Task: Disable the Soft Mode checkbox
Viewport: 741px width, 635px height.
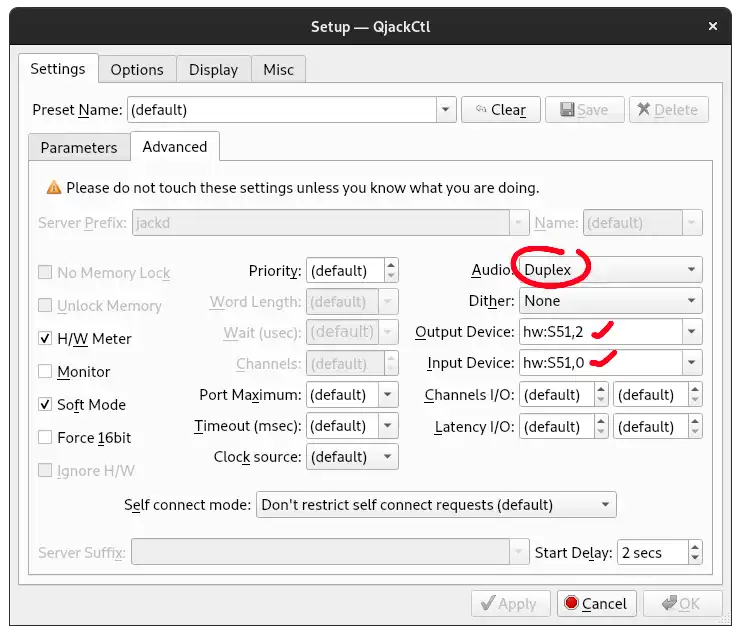Action: coord(45,404)
